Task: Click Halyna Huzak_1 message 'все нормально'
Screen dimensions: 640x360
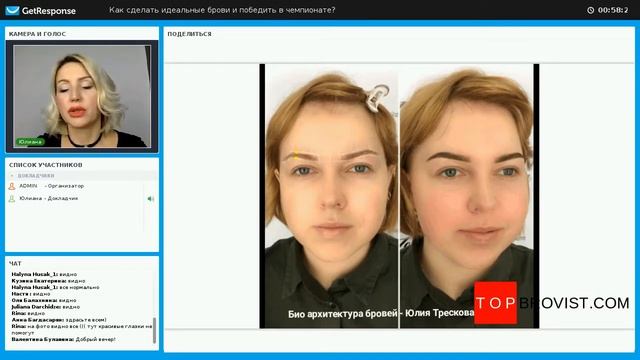Action: click(56, 287)
